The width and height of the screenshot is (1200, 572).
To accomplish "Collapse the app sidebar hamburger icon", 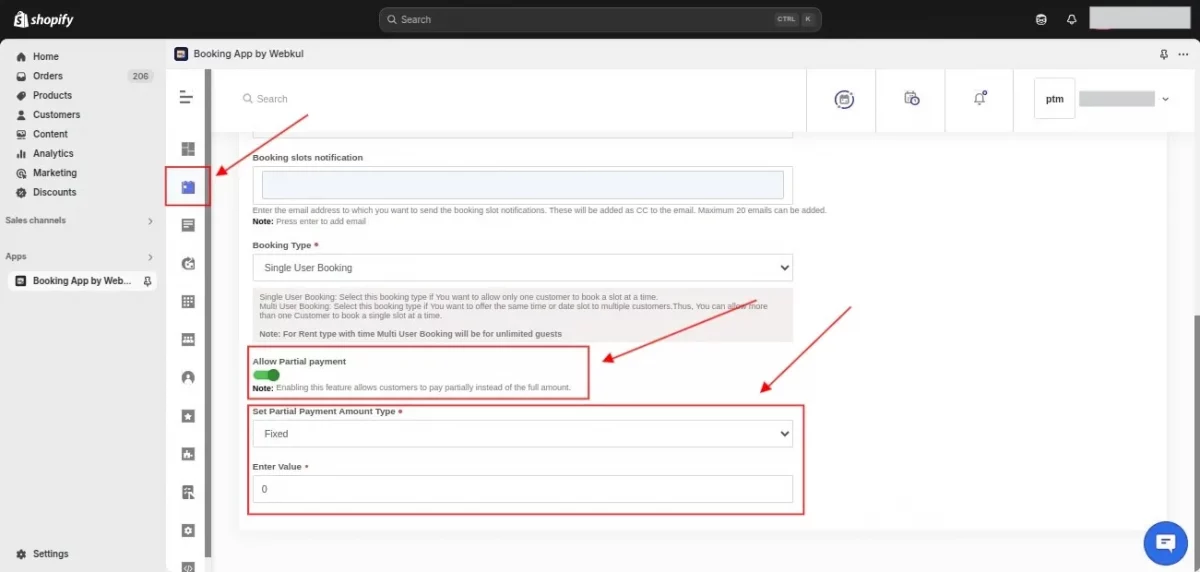I will pos(186,97).
